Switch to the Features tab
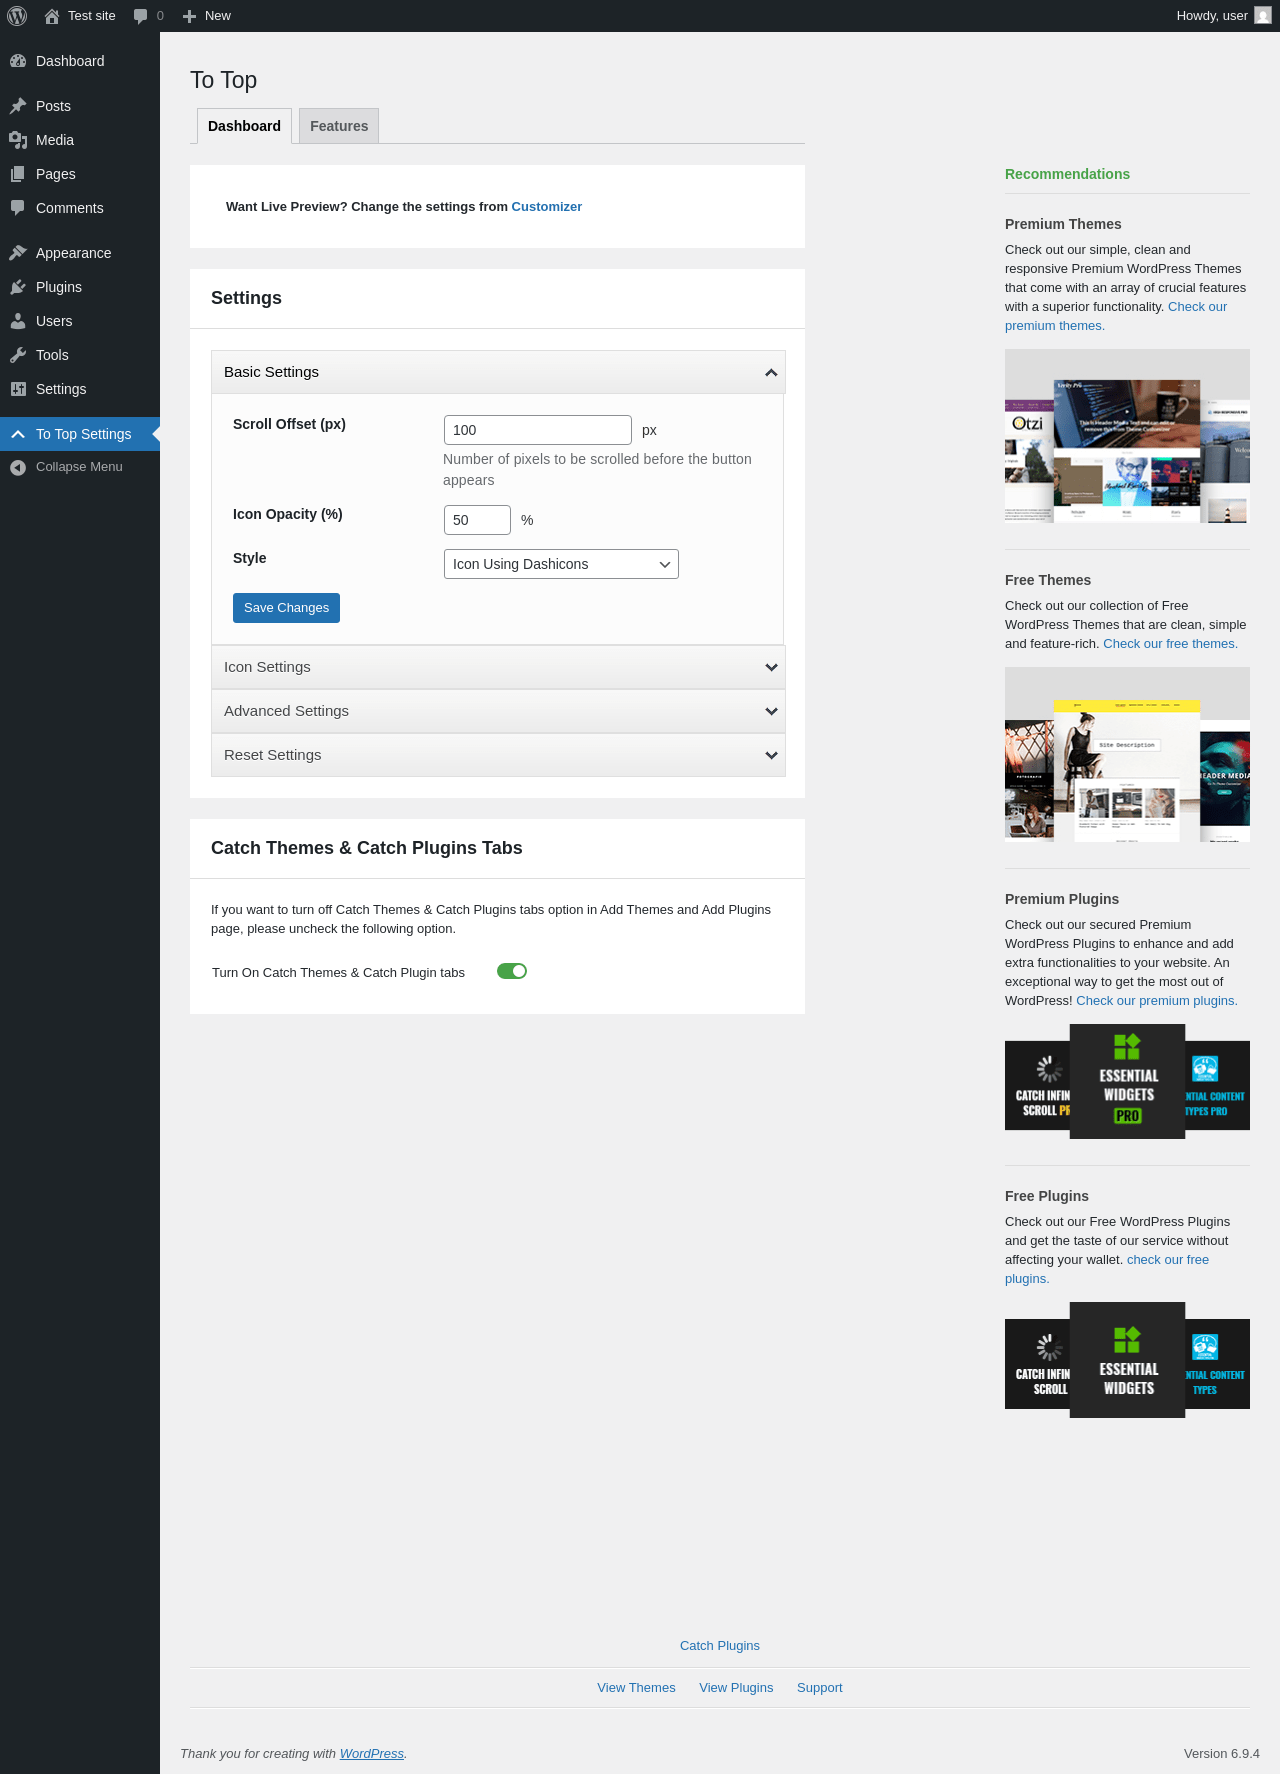The image size is (1280, 1774). click(x=339, y=126)
